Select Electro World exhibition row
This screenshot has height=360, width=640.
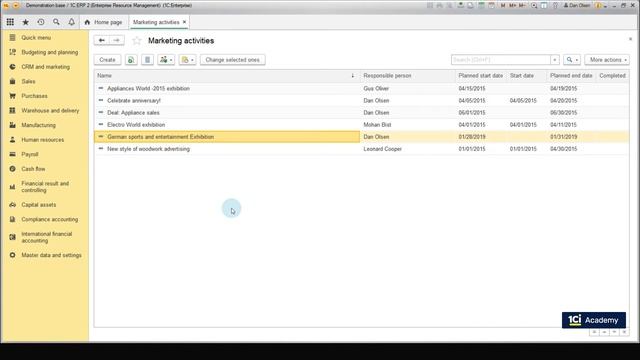point(361,125)
